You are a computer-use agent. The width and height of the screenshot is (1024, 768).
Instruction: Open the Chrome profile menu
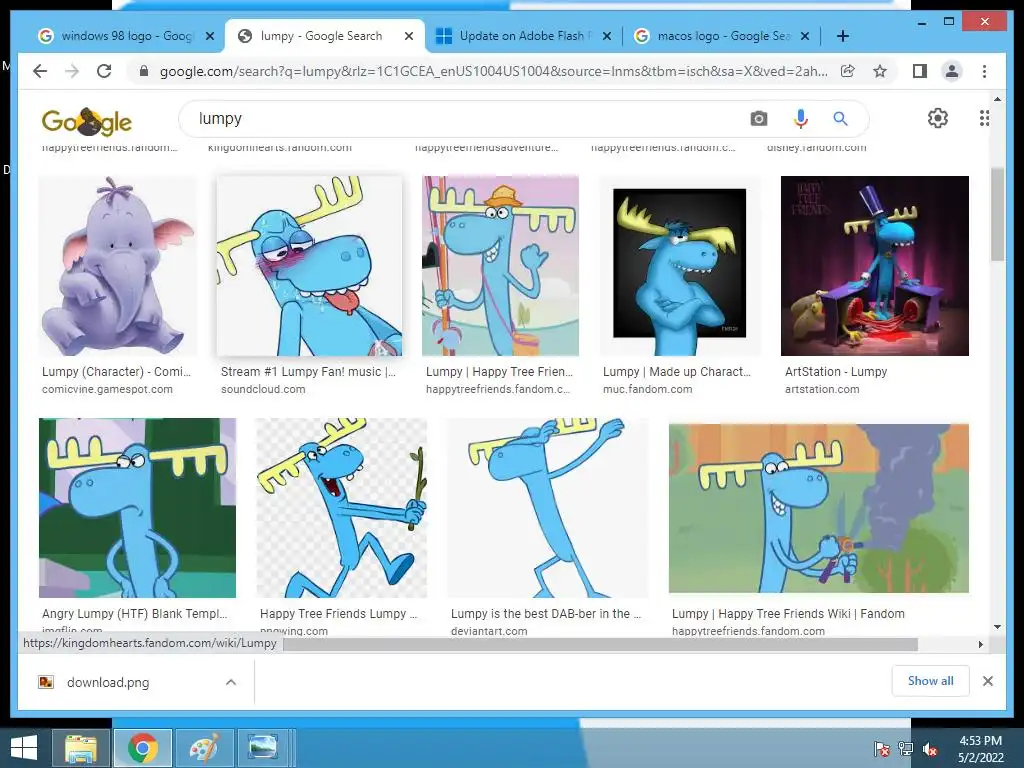point(952,71)
